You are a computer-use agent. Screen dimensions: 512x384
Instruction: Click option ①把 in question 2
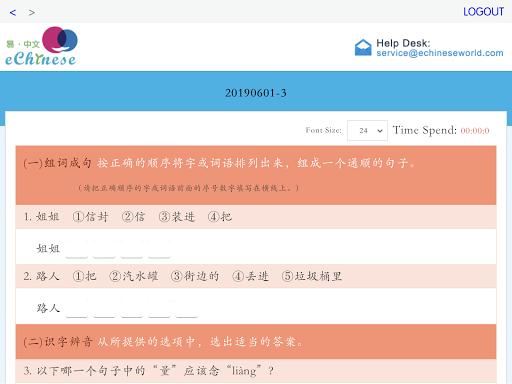(x=84, y=276)
